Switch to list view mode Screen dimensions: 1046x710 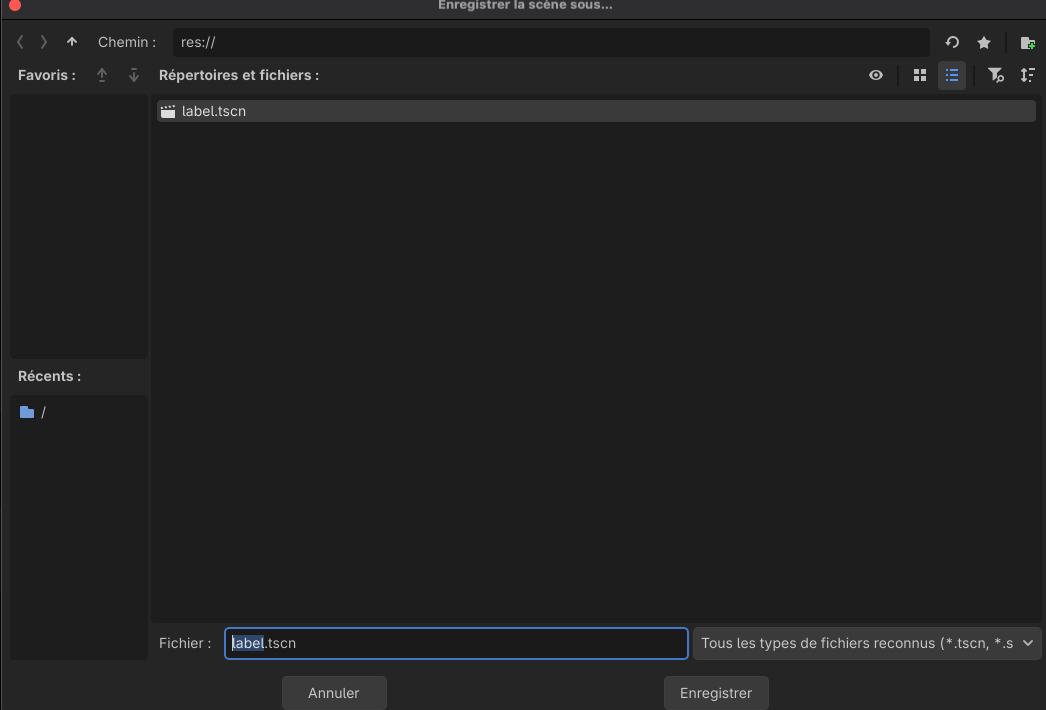[952, 75]
